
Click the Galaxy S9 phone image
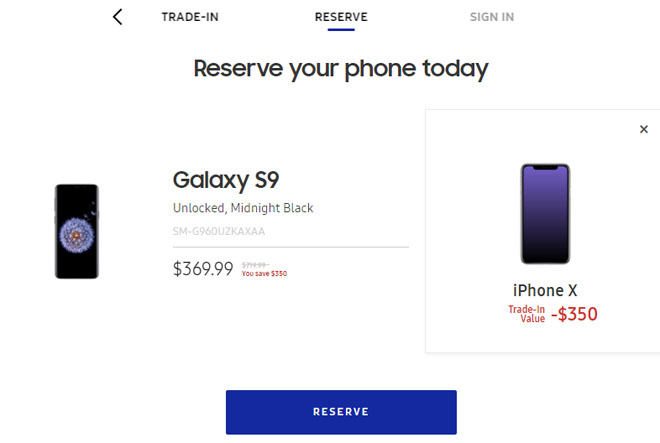click(76, 231)
